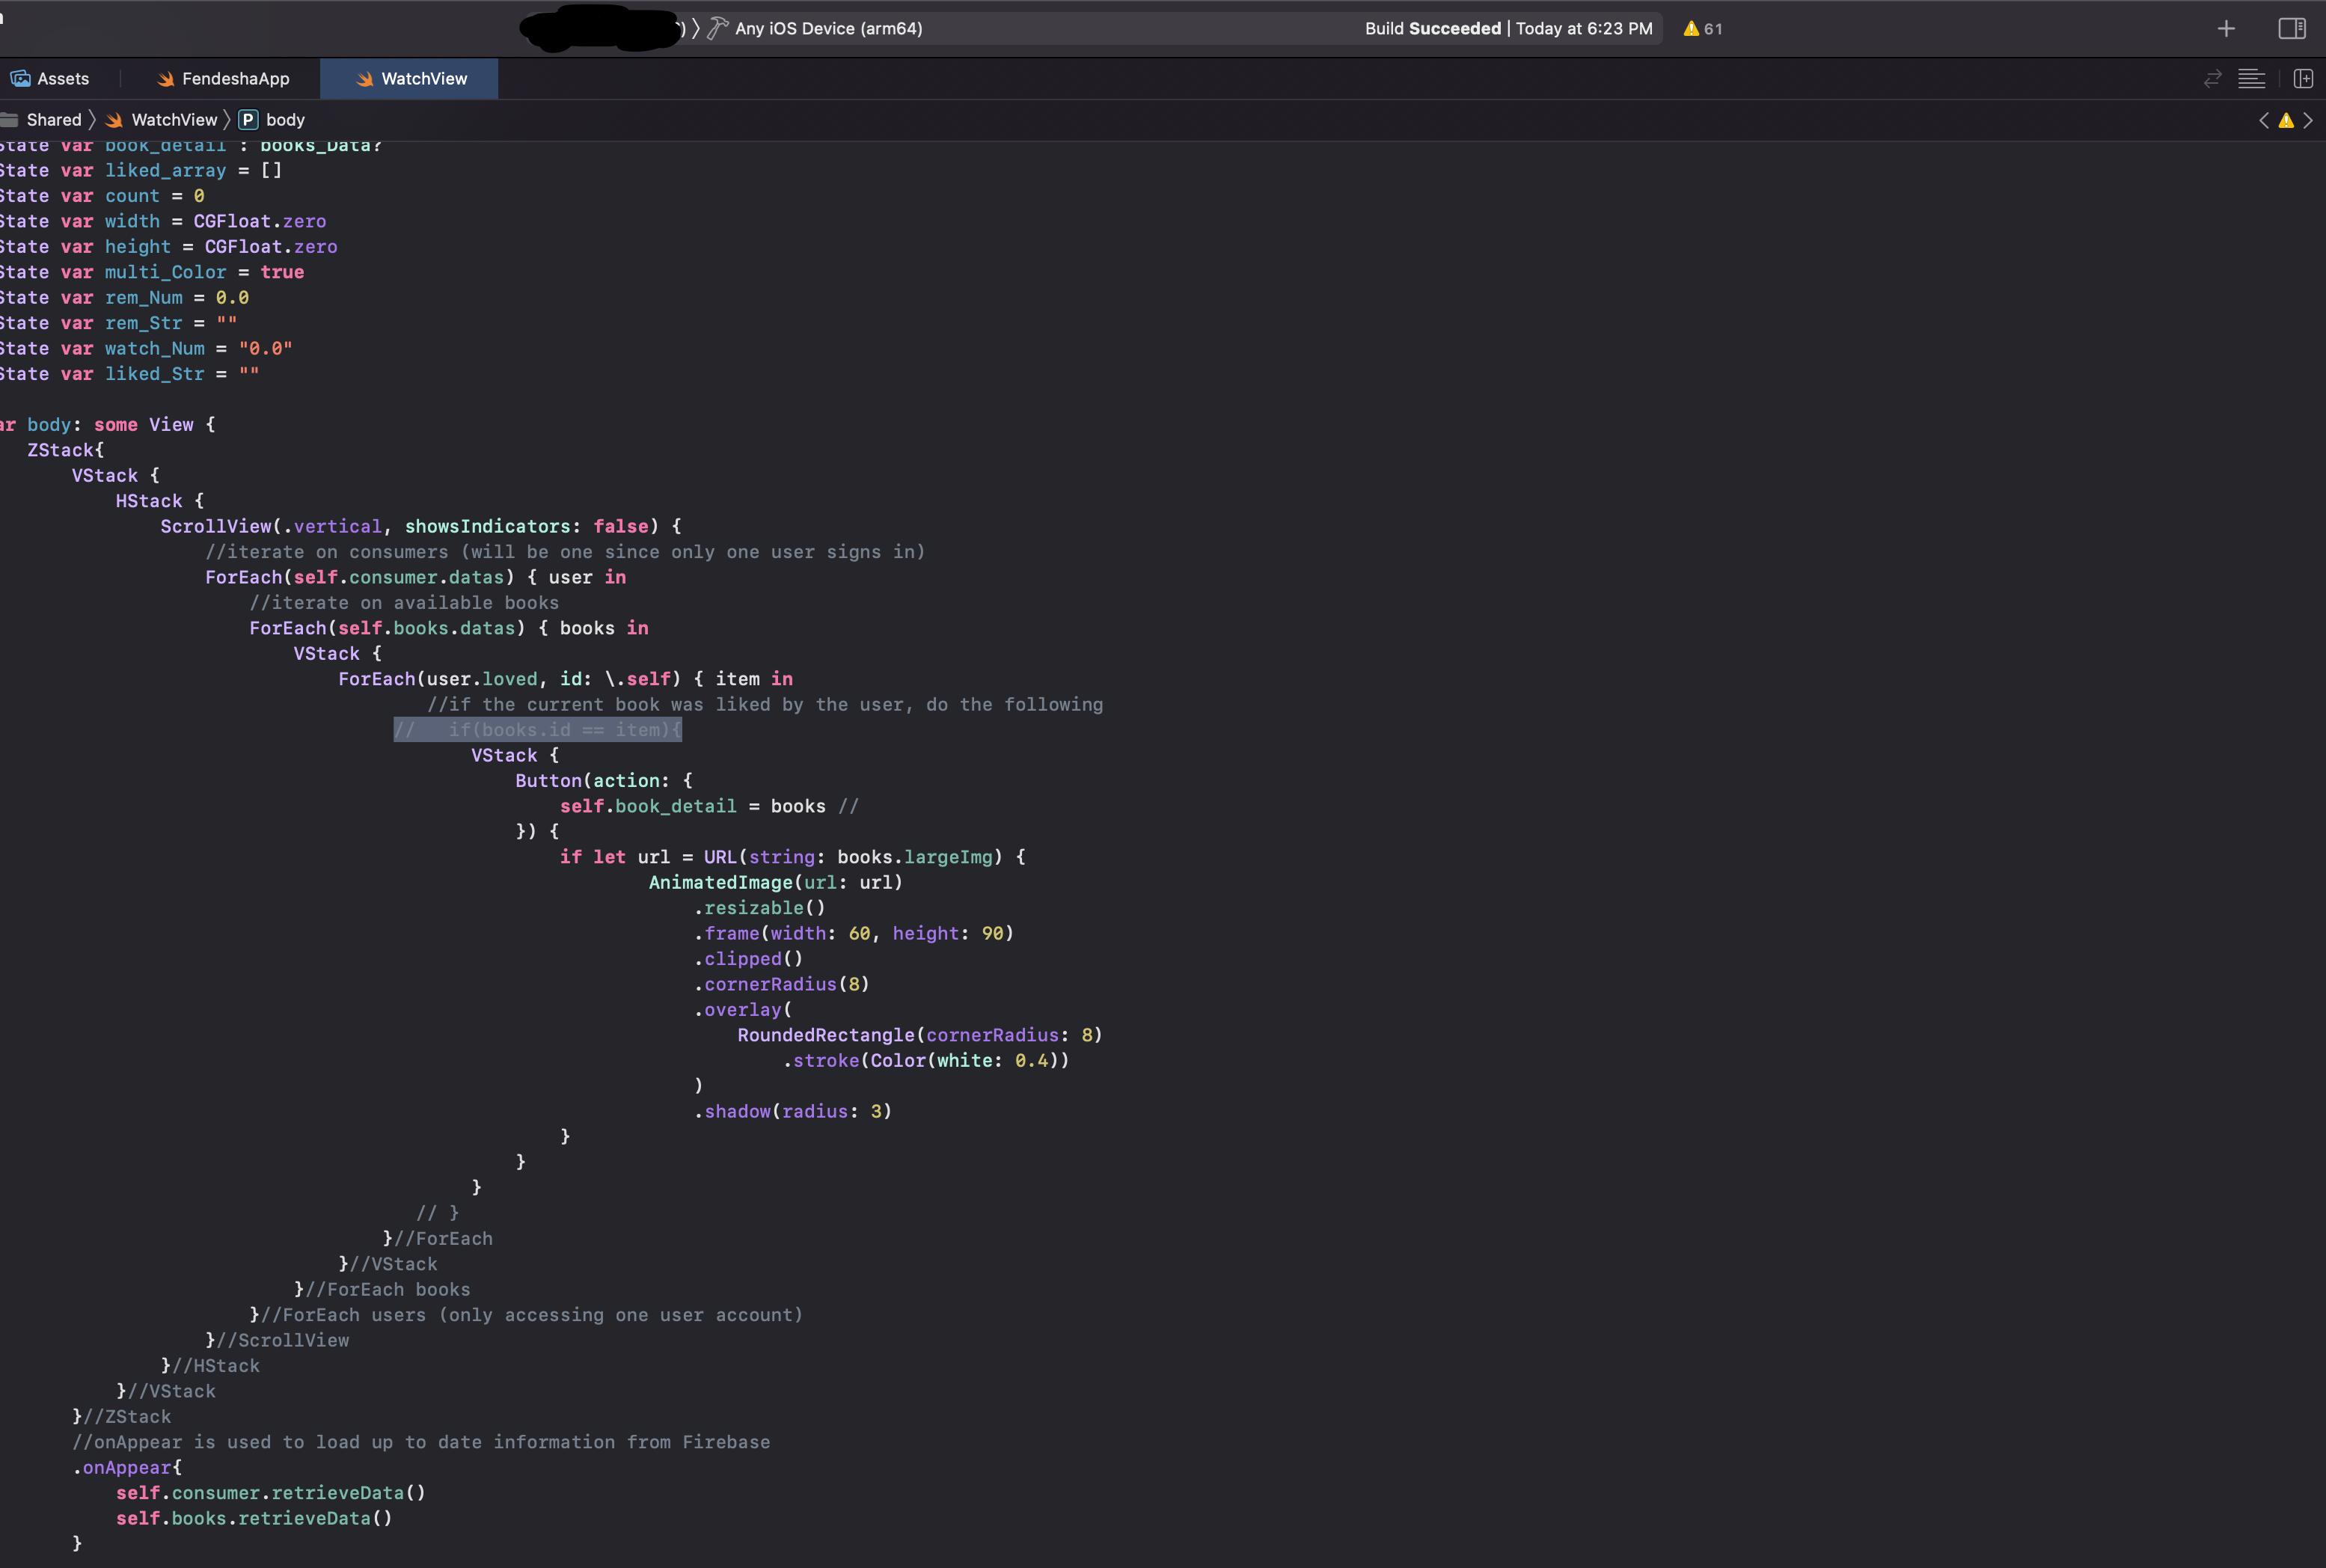Toggle the inspector panel visibility
The height and width of the screenshot is (1568, 2326).
coord(2292,28)
